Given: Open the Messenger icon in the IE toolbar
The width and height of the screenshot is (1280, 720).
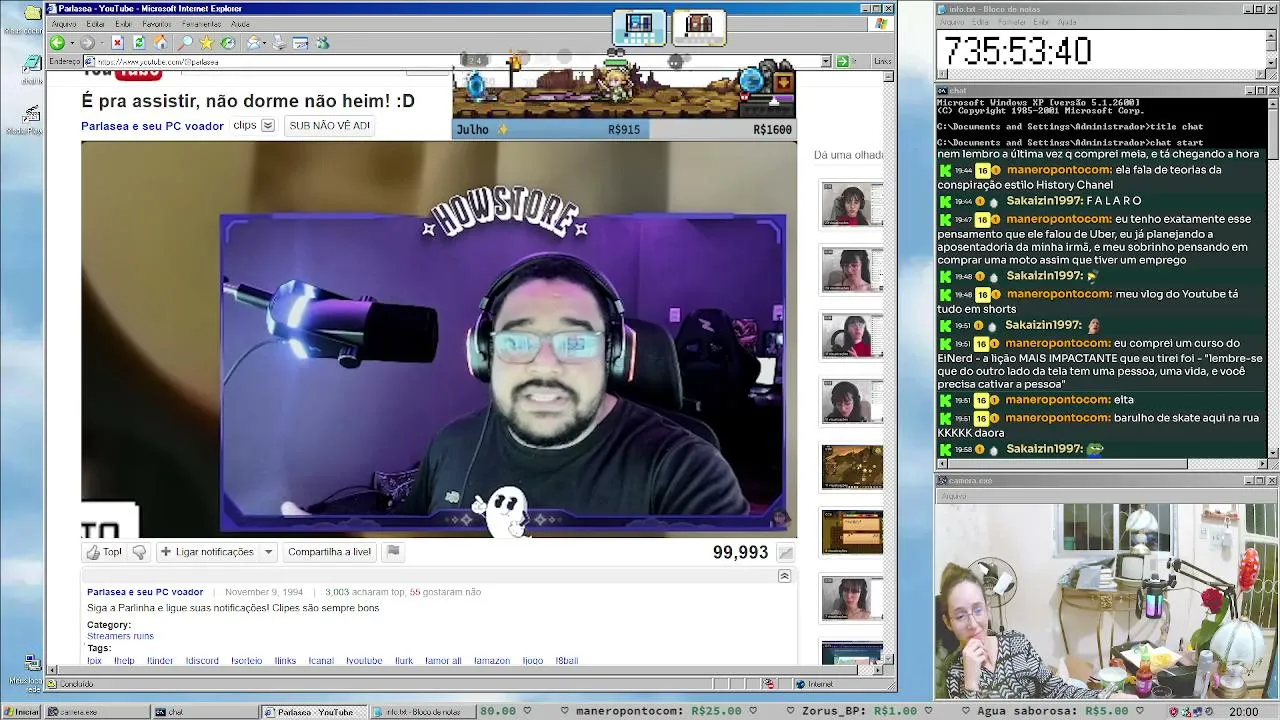Looking at the screenshot, I should tap(322, 43).
